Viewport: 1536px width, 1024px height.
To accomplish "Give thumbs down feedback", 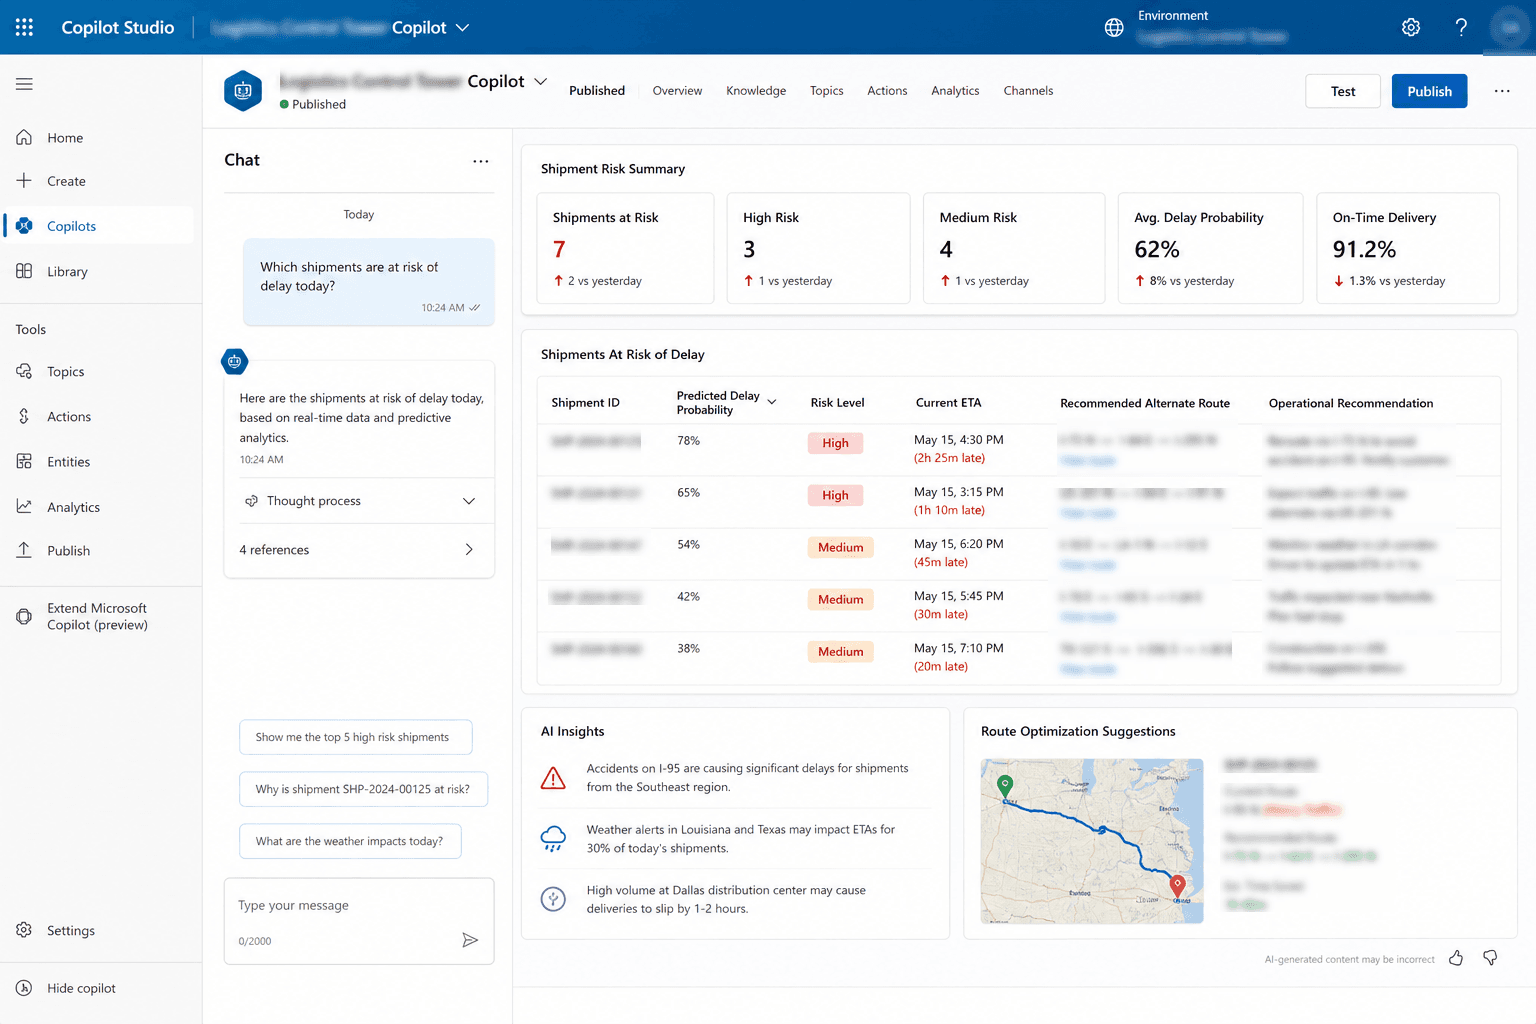I will pyautogui.click(x=1490, y=958).
